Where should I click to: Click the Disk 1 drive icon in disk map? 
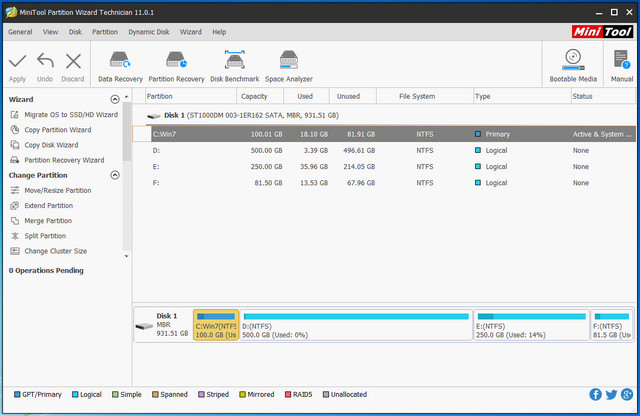(x=144, y=326)
